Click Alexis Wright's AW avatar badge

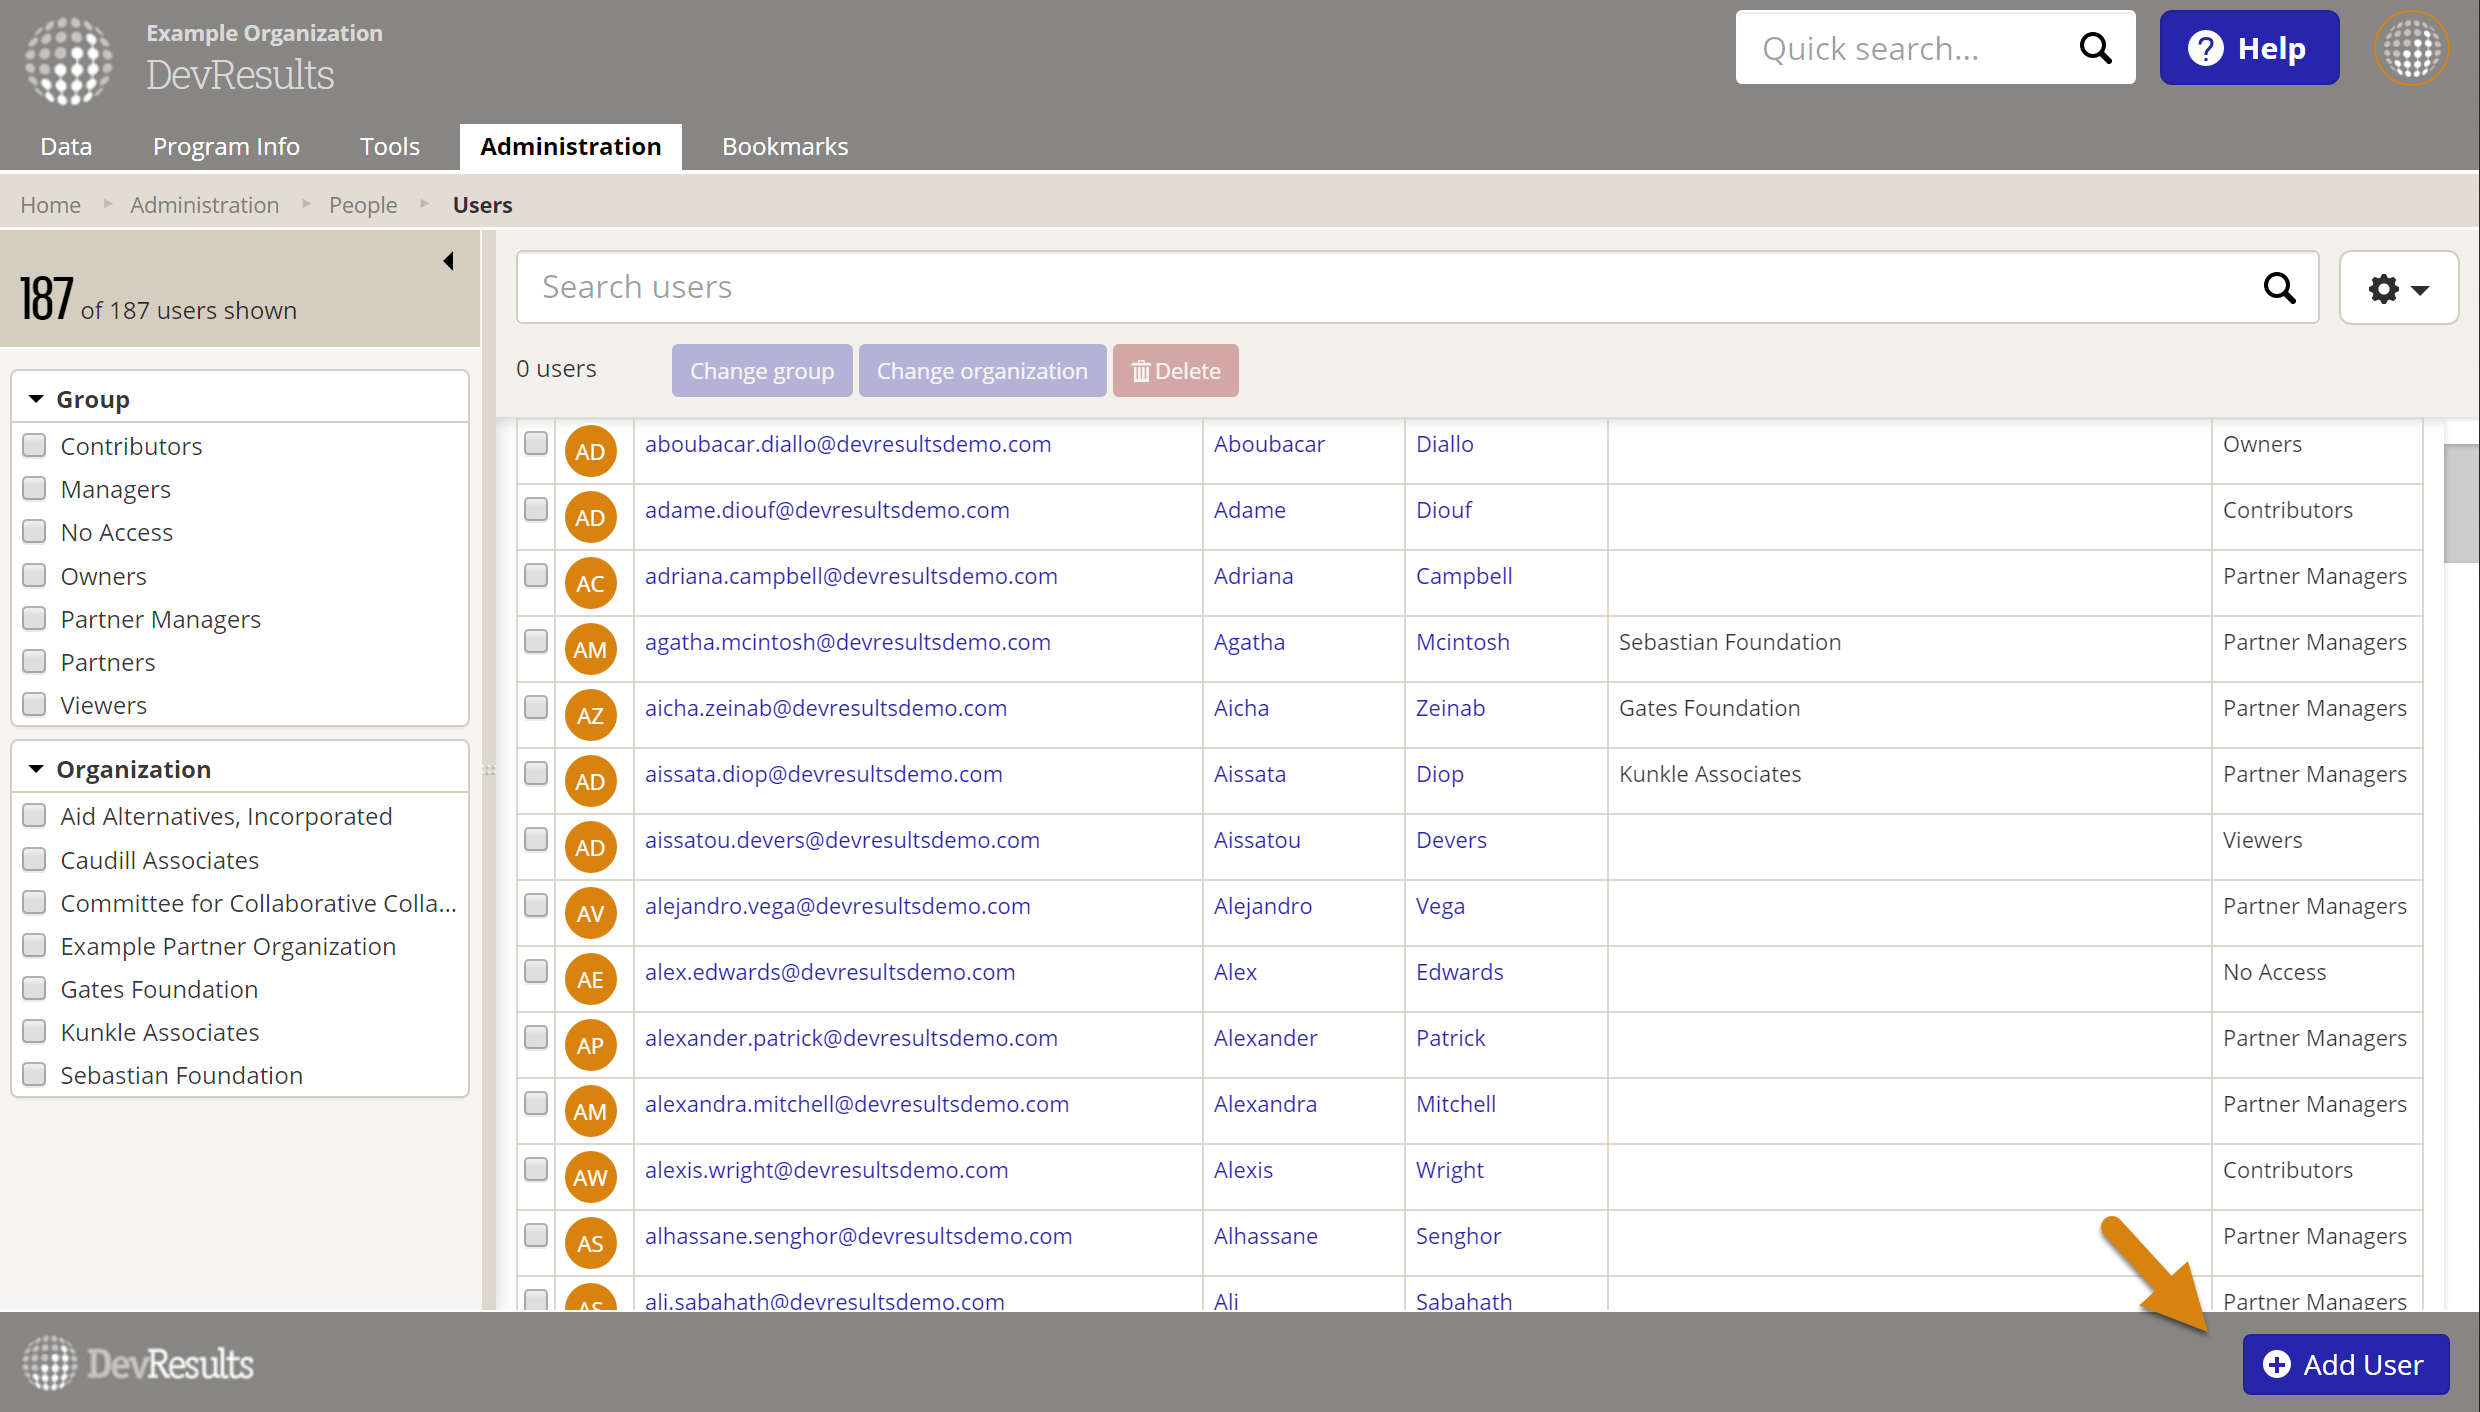pyautogui.click(x=590, y=1177)
